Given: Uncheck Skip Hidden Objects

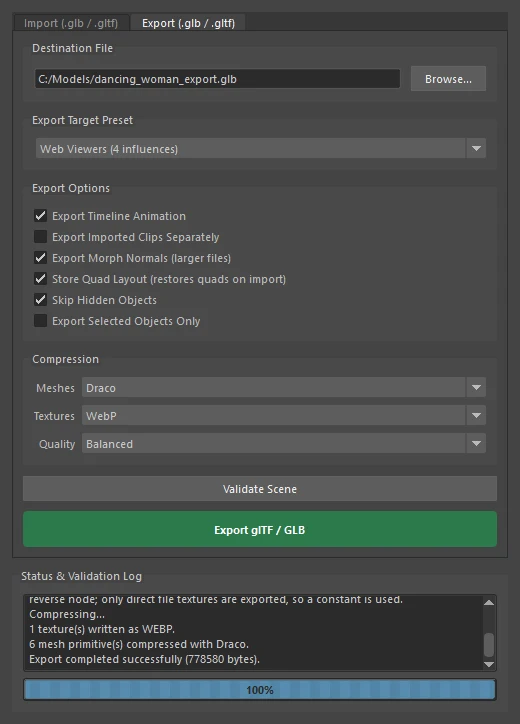Looking at the screenshot, I should (x=41, y=300).
